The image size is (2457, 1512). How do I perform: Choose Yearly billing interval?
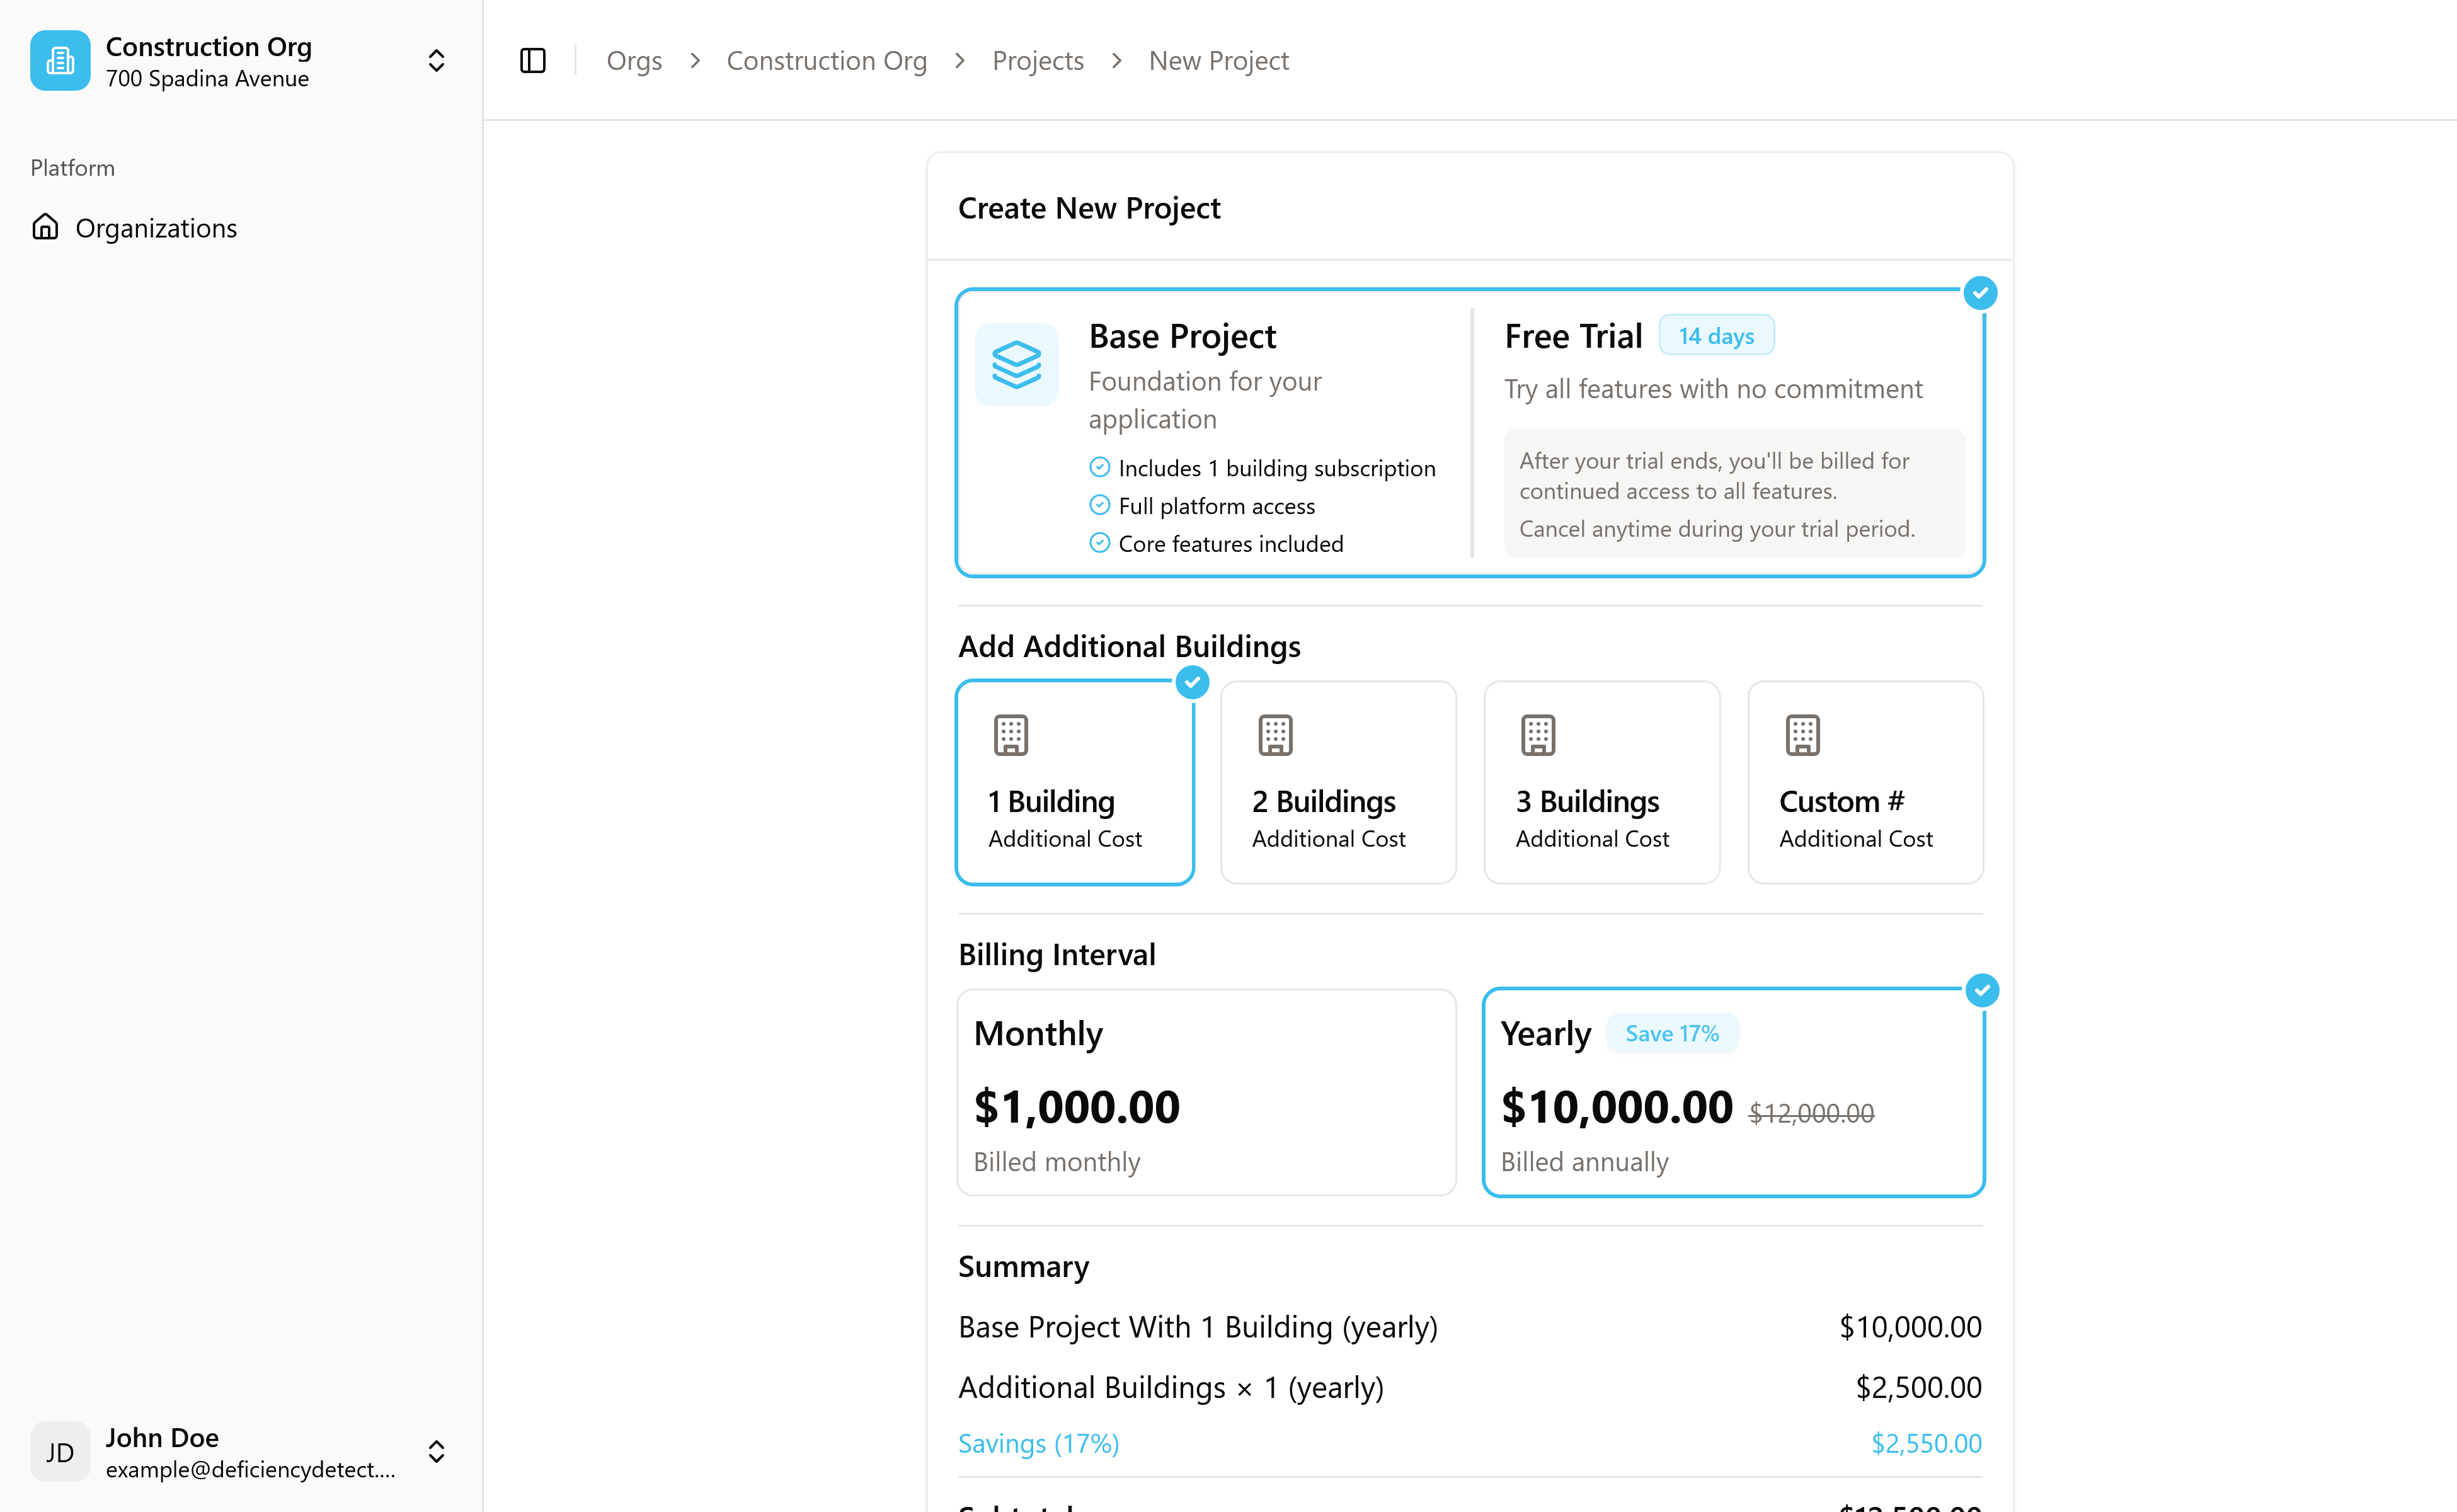[x=1734, y=1092]
